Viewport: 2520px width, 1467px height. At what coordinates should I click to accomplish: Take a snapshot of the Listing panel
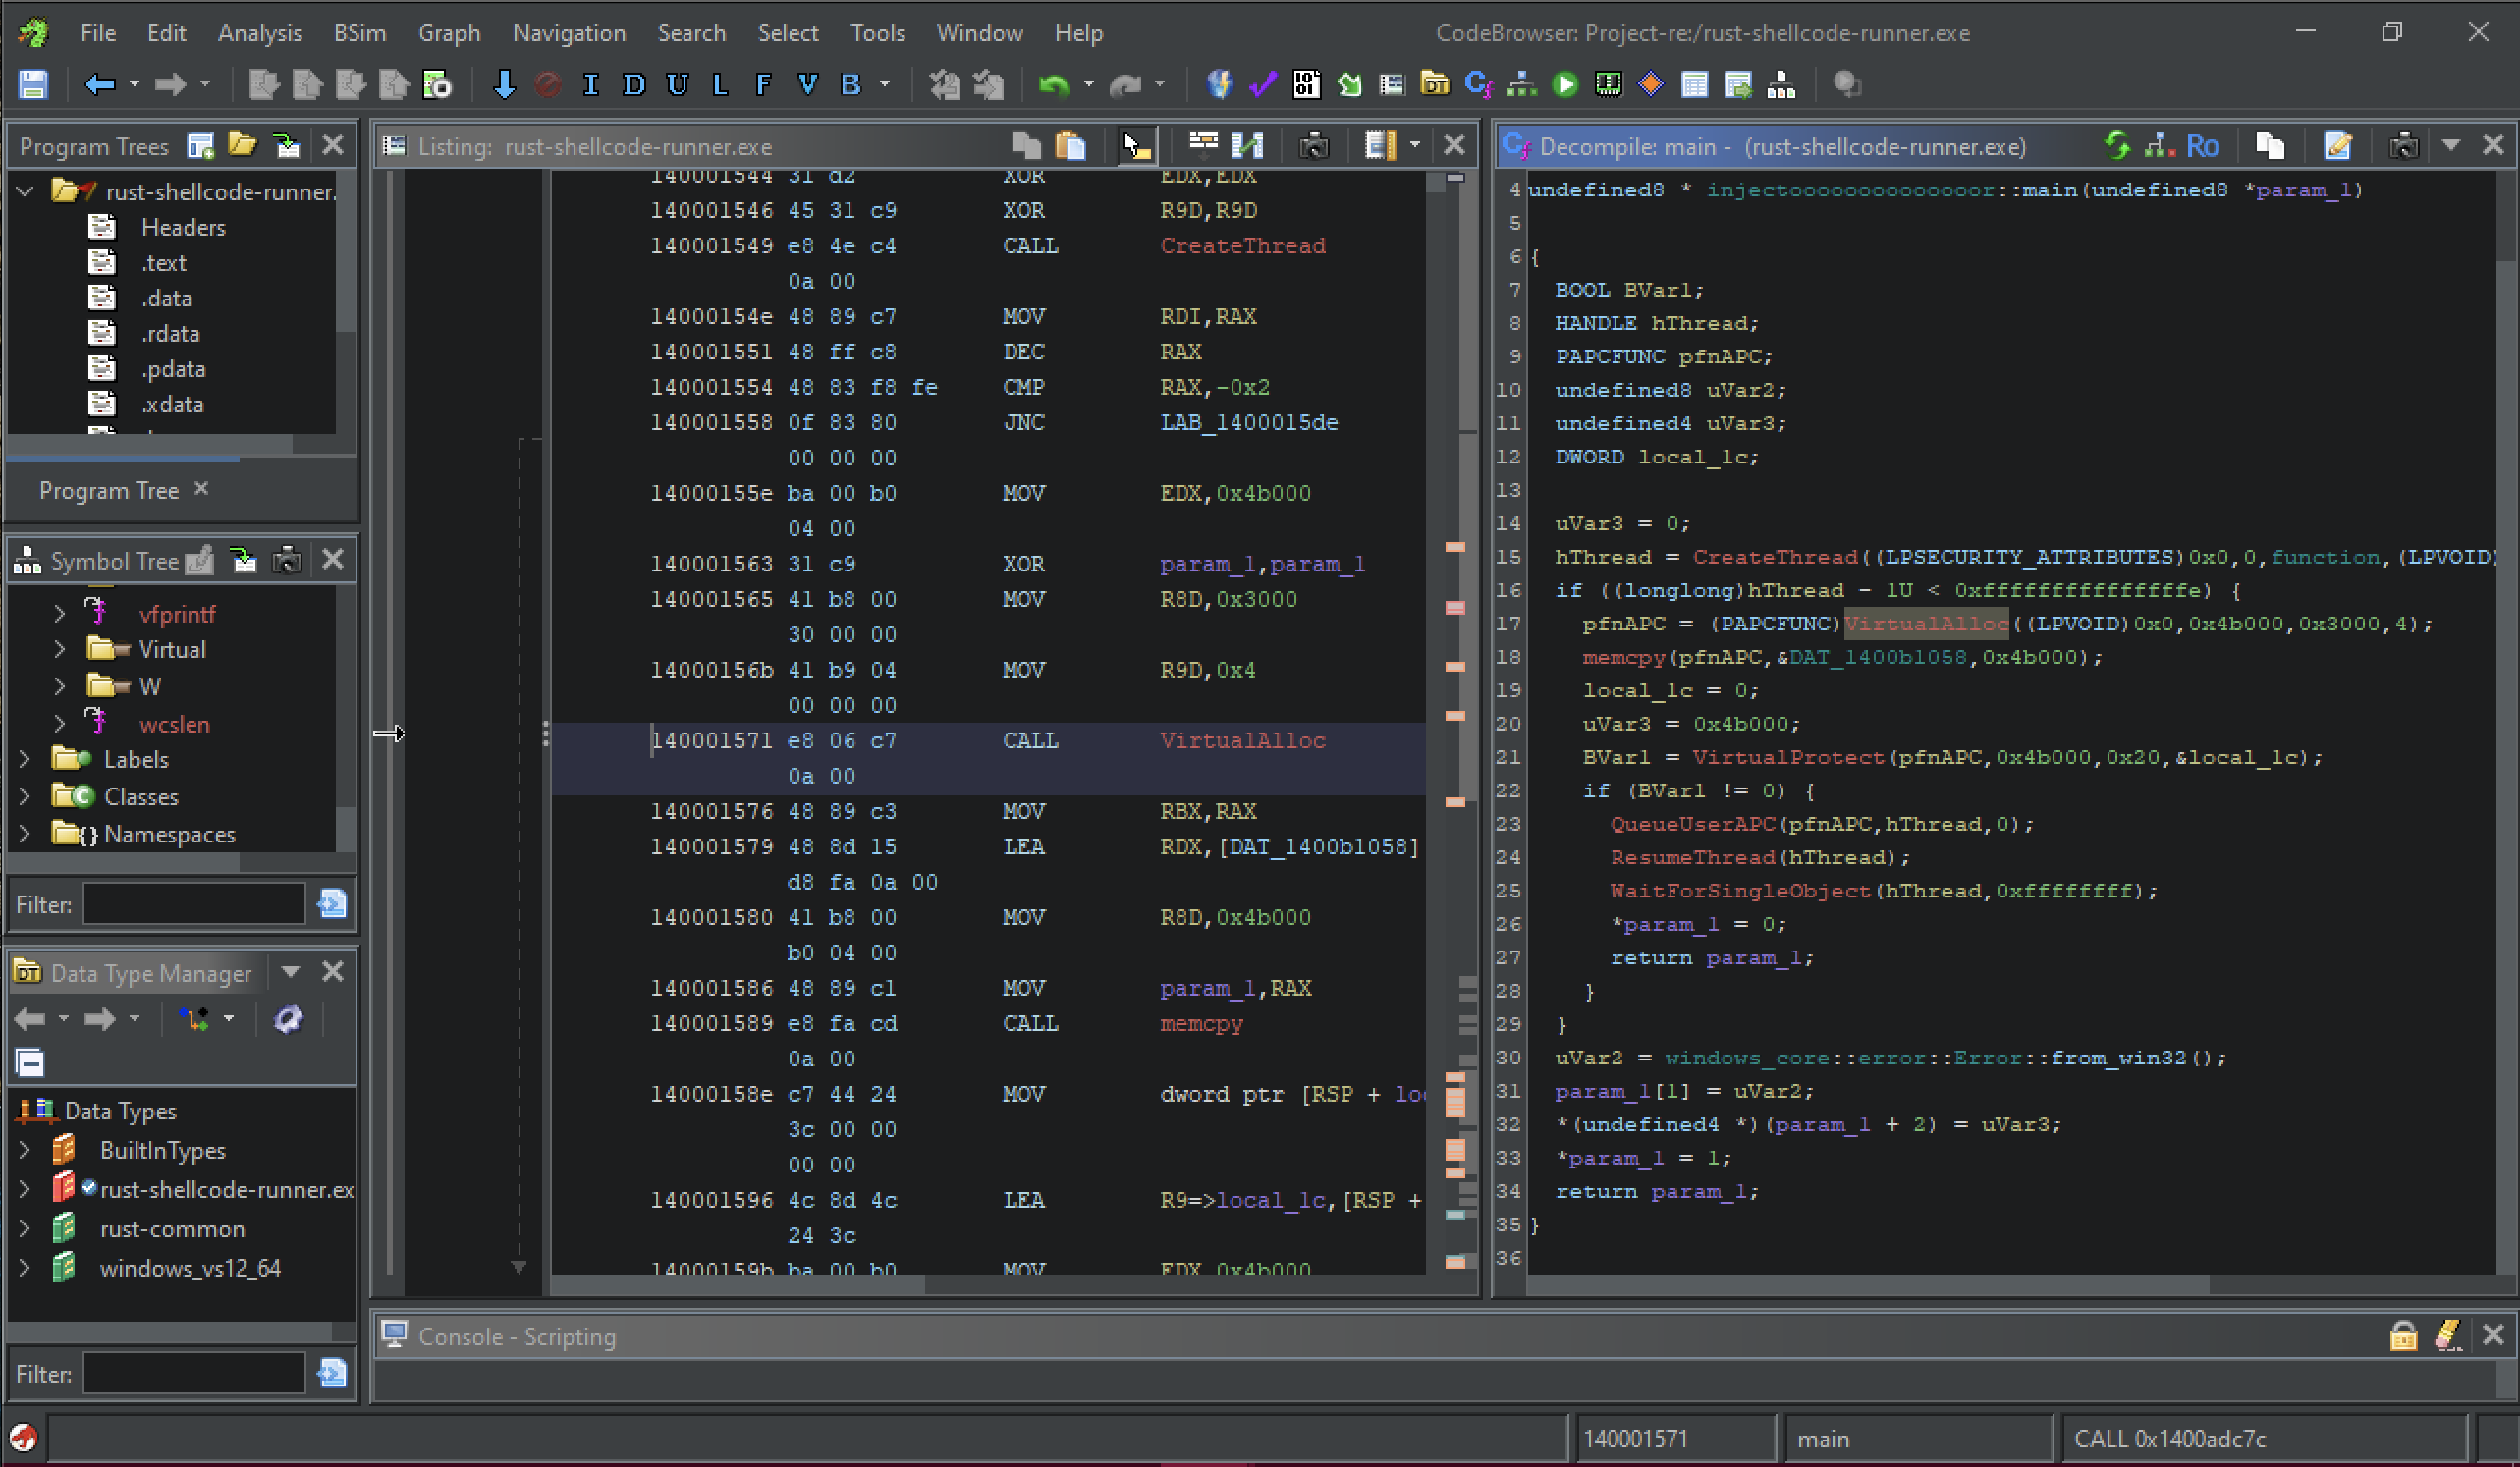click(x=1314, y=146)
